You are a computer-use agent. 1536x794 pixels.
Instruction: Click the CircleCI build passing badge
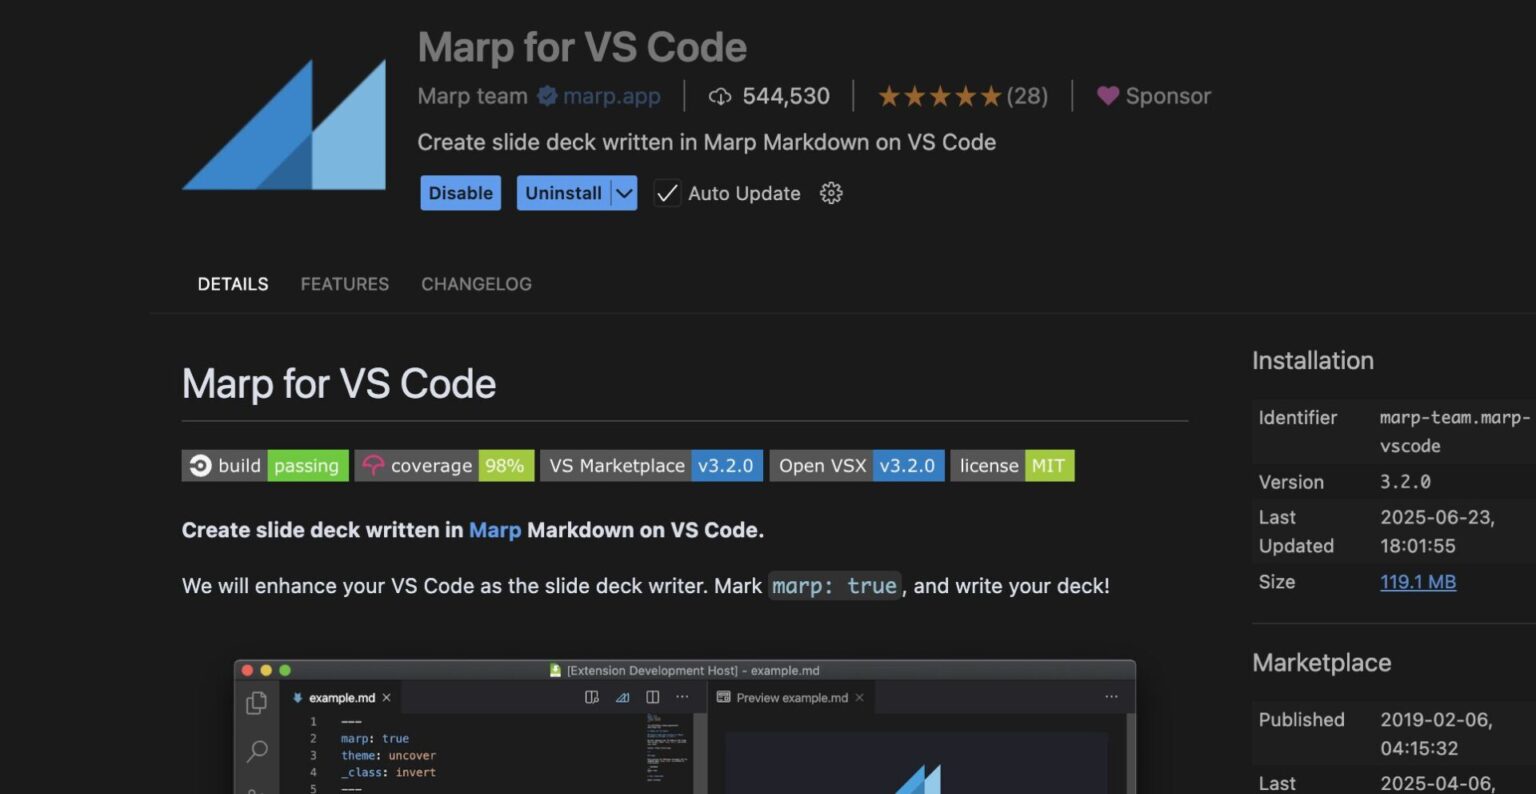(x=265, y=466)
